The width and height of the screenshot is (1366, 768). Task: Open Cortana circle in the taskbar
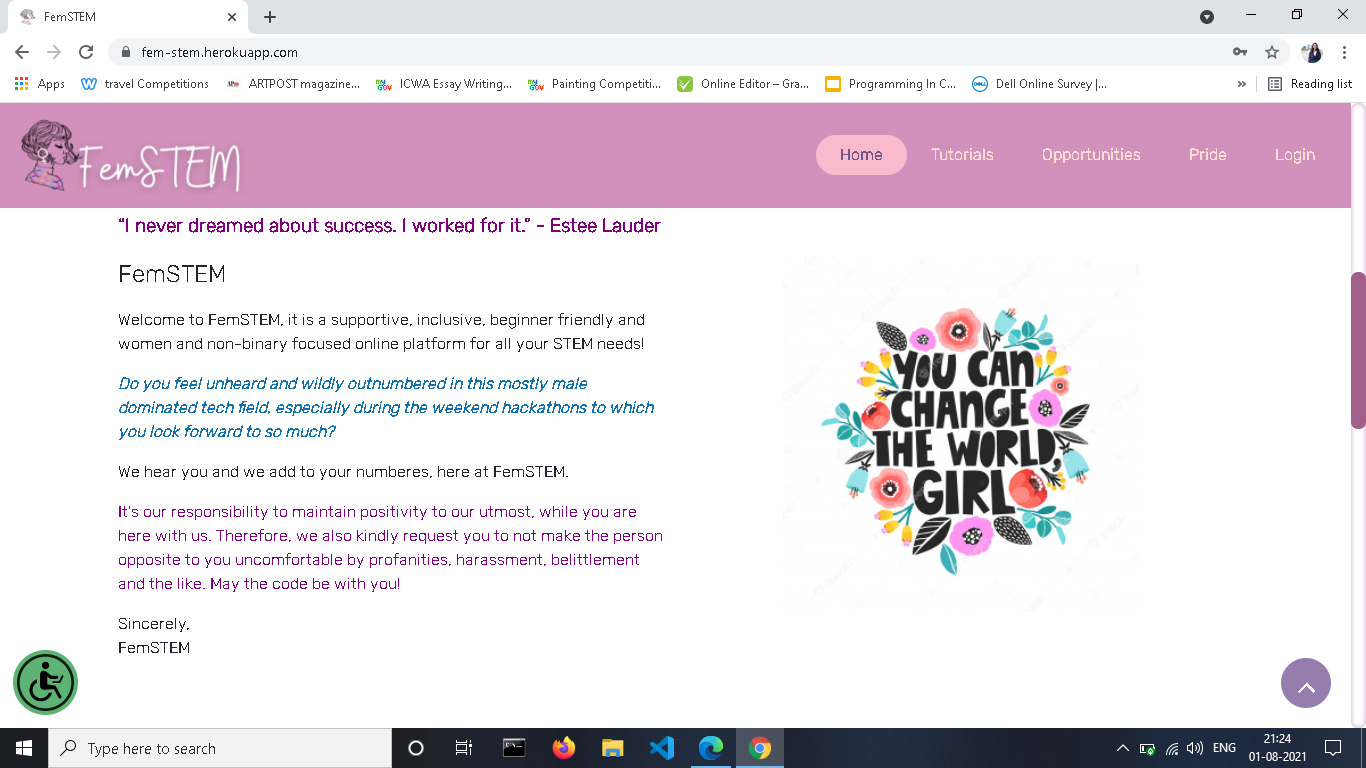coord(416,748)
